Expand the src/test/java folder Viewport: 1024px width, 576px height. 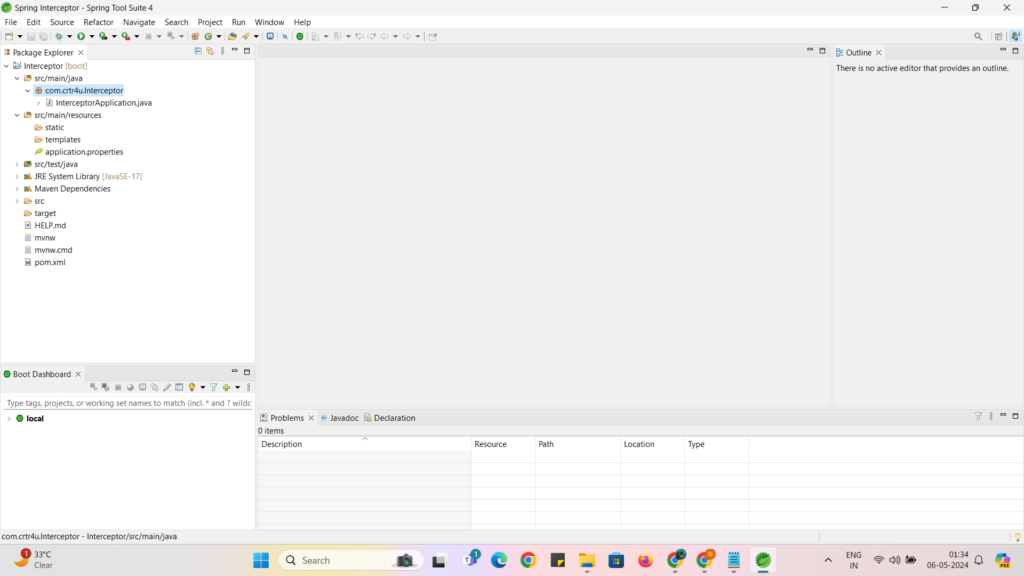click(x=17, y=165)
